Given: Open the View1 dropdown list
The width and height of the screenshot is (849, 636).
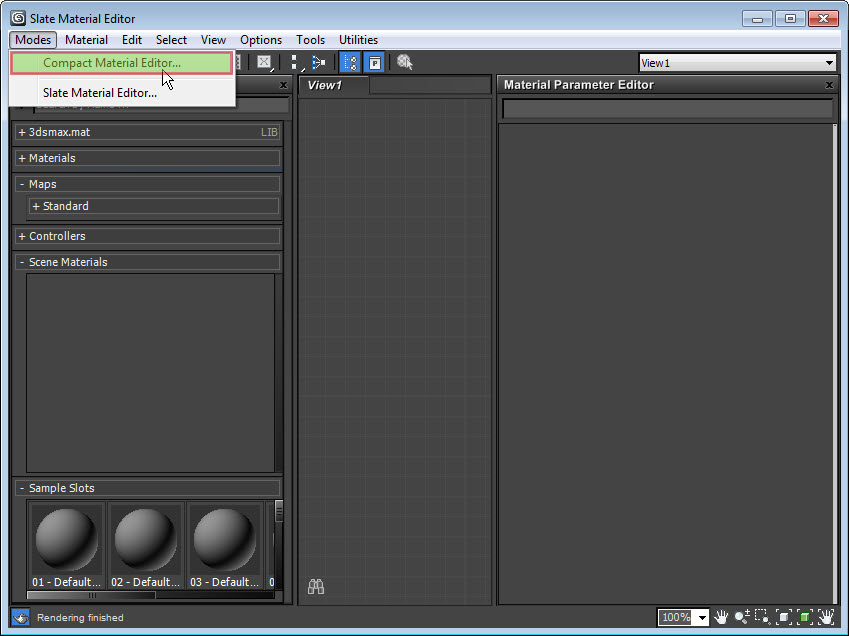Looking at the screenshot, I should pos(829,63).
